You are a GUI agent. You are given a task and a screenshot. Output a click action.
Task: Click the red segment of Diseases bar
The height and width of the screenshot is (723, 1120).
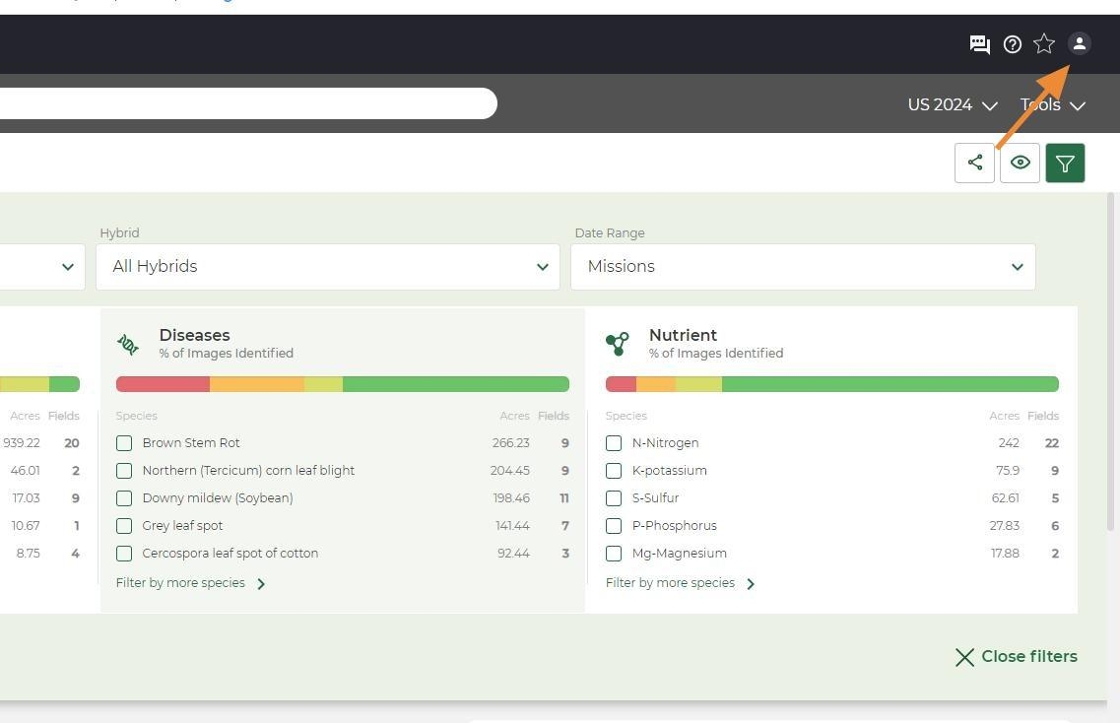pos(163,384)
